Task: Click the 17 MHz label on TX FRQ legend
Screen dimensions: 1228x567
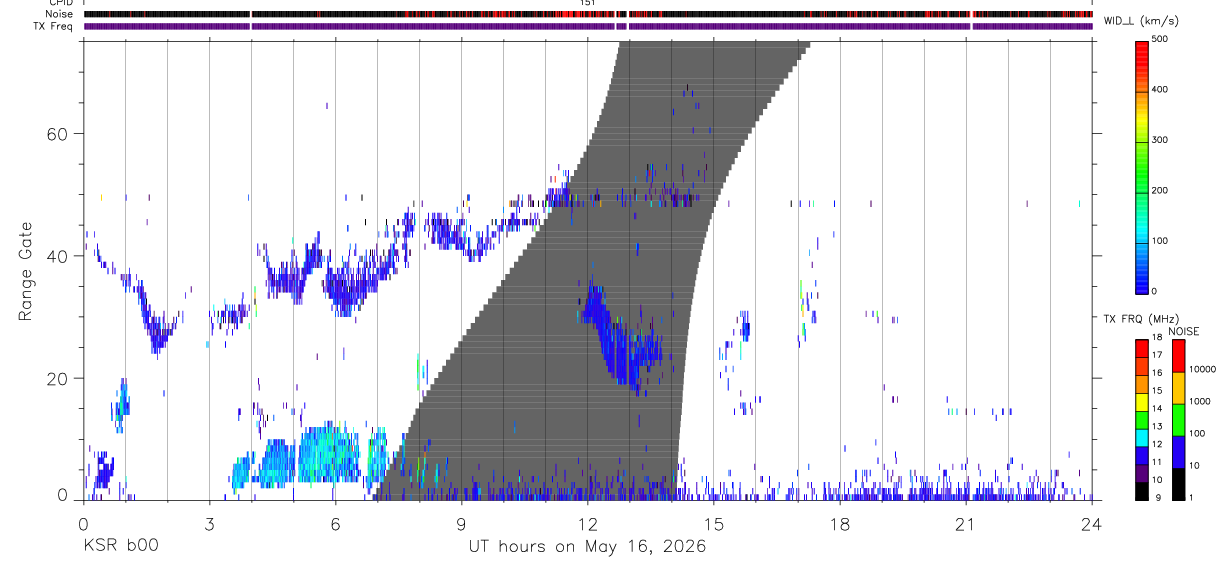Action: click(1157, 356)
